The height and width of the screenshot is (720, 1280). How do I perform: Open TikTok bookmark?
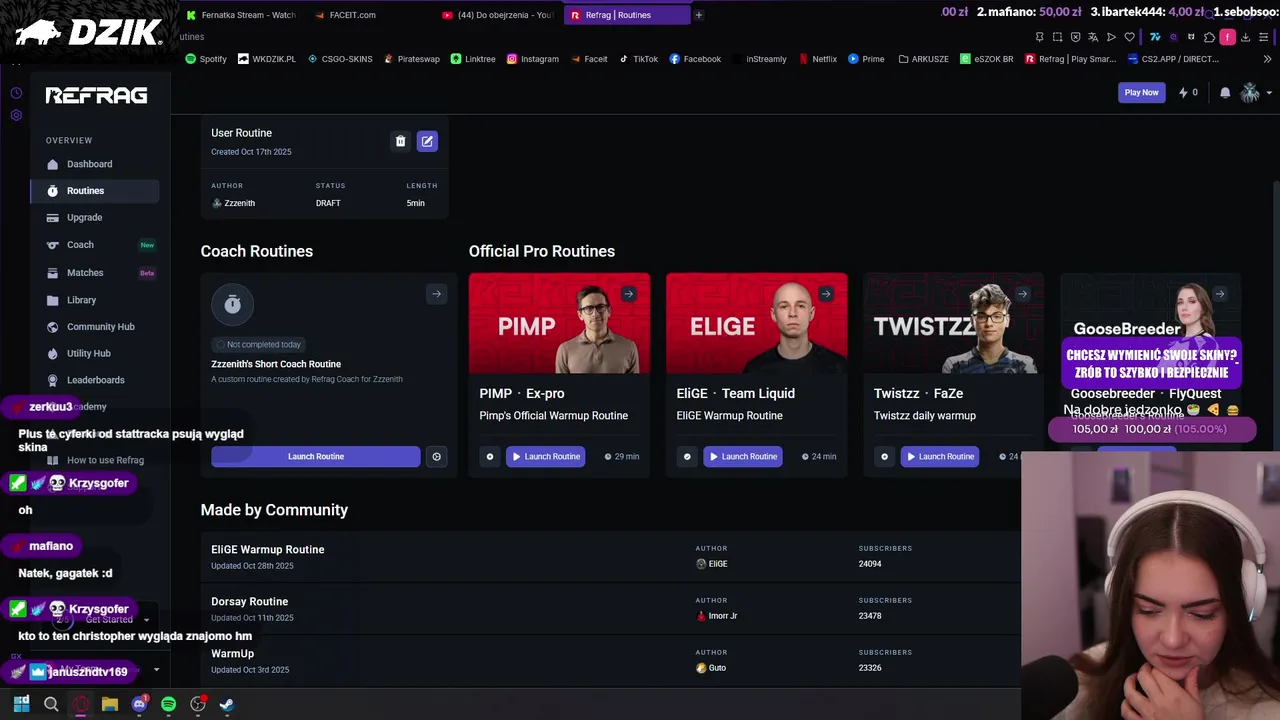pos(638,59)
